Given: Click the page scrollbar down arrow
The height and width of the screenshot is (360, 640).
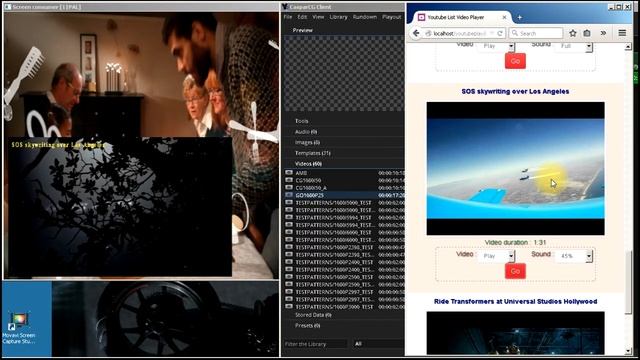Looking at the screenshot, I should tap(628, 351).
